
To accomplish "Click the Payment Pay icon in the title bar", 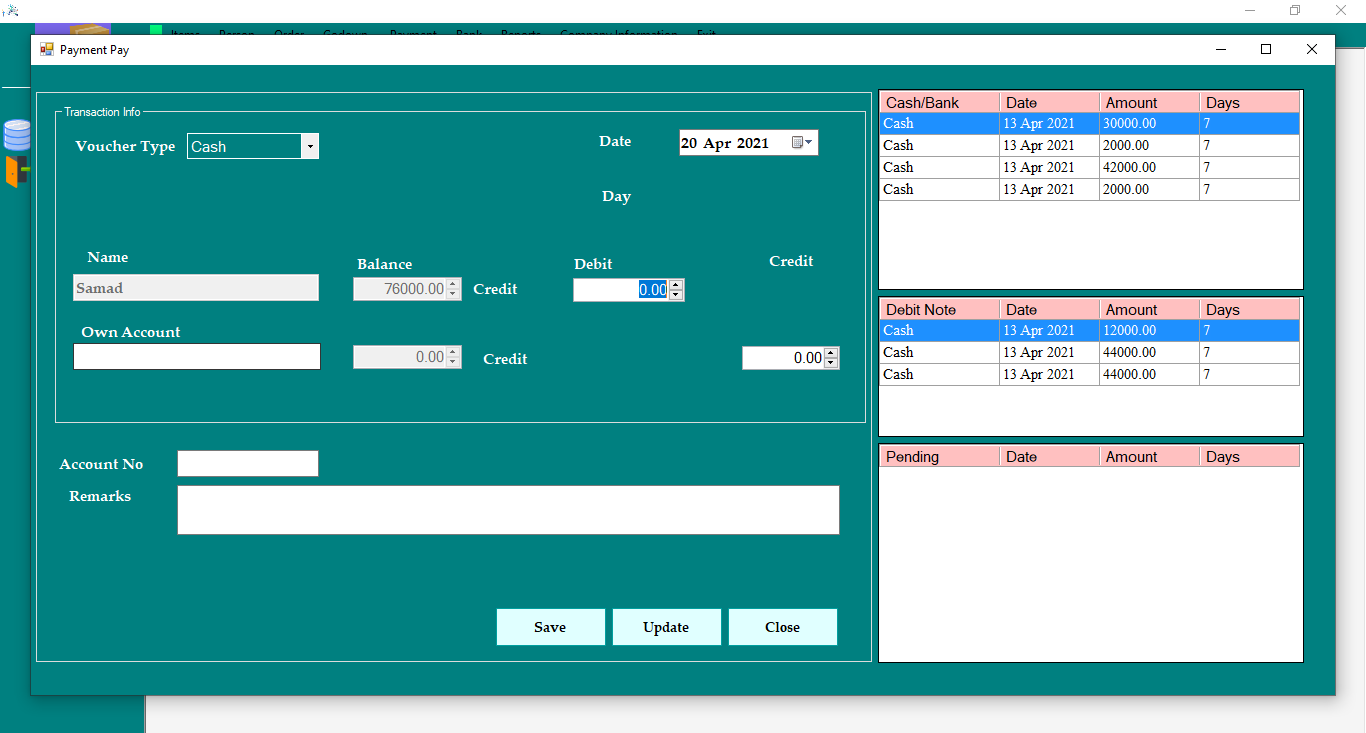I will coord(45,48).
